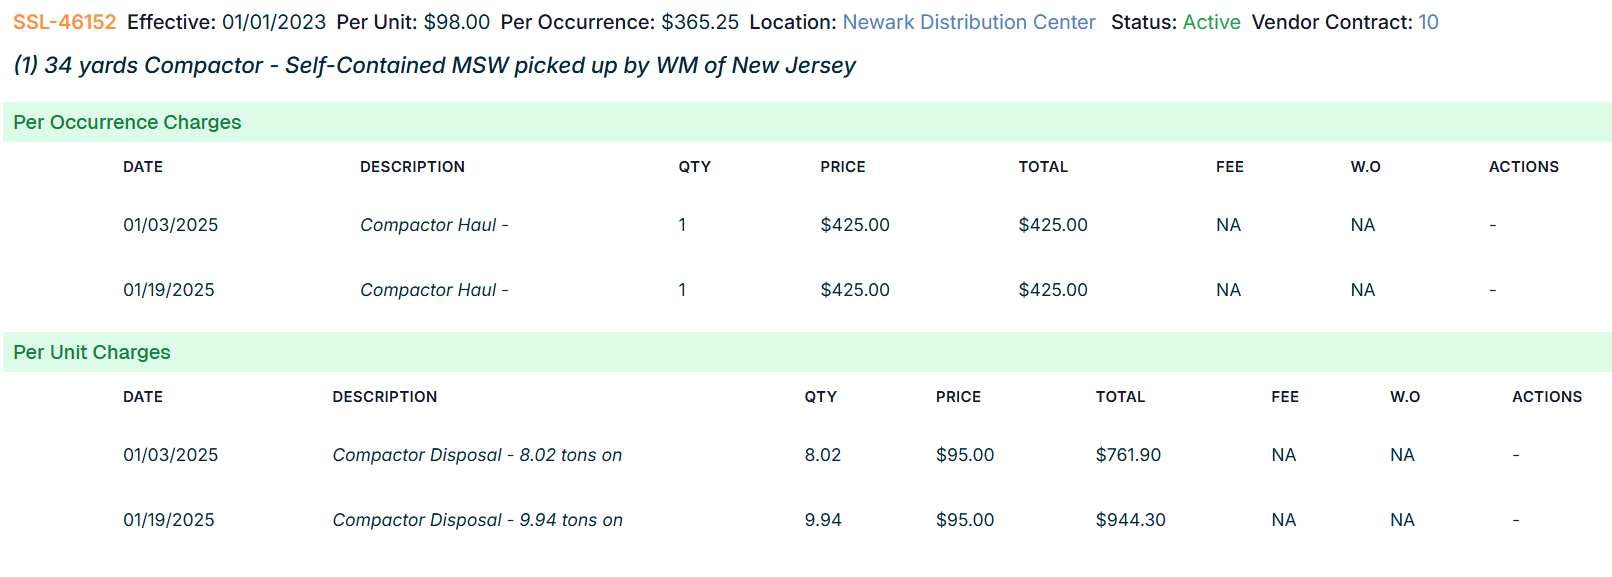Viewport: 1612px width, 577px height.
Task: Click the $944.30 total amount
Action: coord(1130,520)
